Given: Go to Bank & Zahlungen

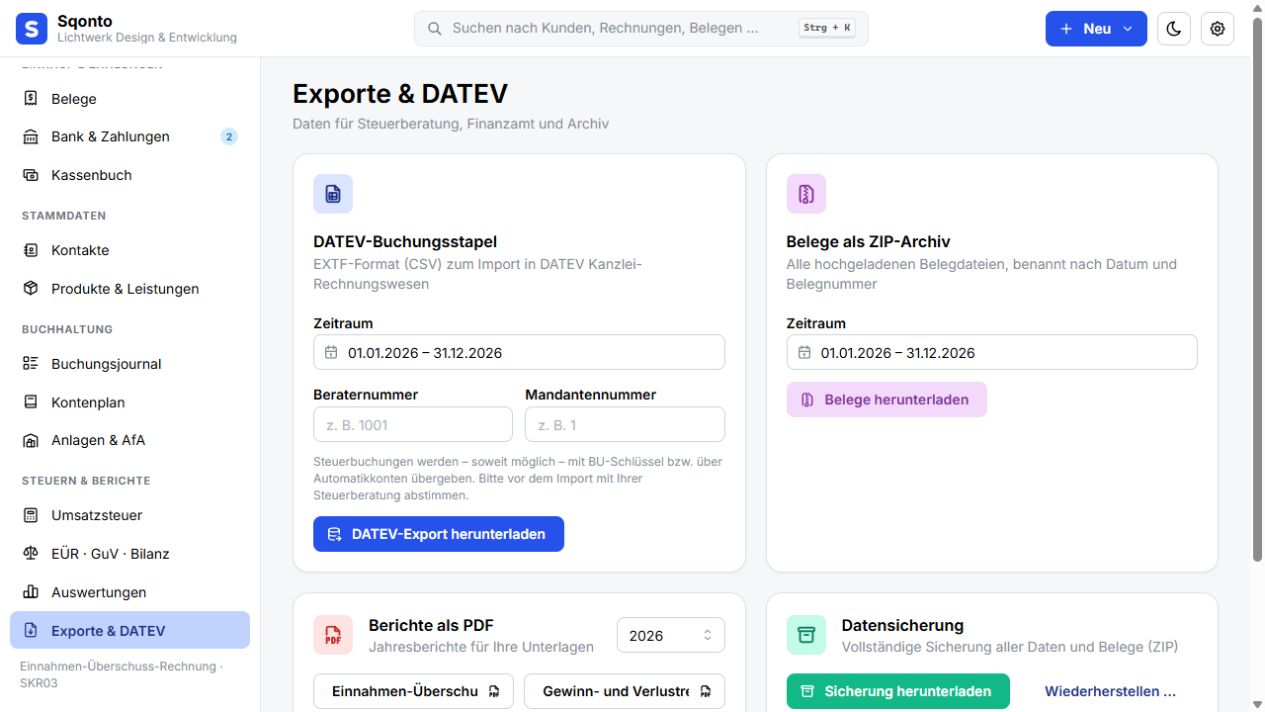Looking at the screenshot, I should (130, 137).
